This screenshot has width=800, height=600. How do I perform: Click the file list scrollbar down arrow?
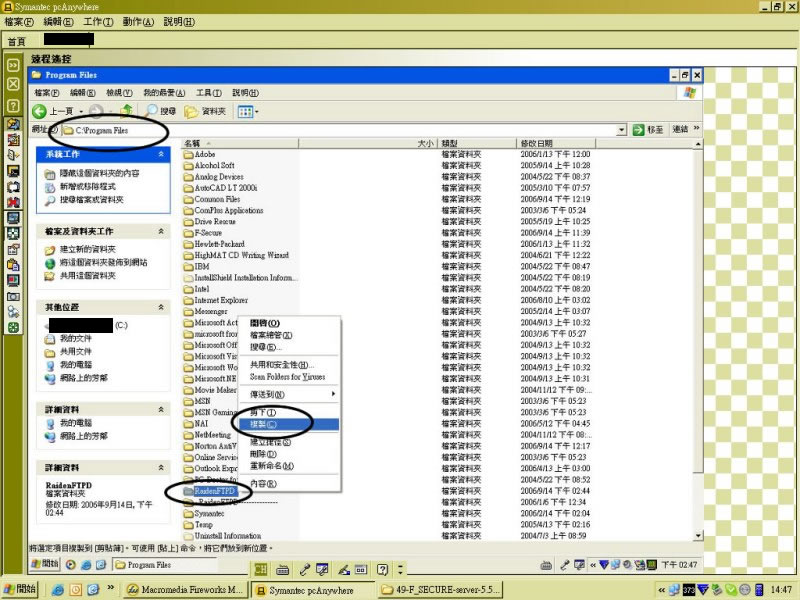click(698, 536)
